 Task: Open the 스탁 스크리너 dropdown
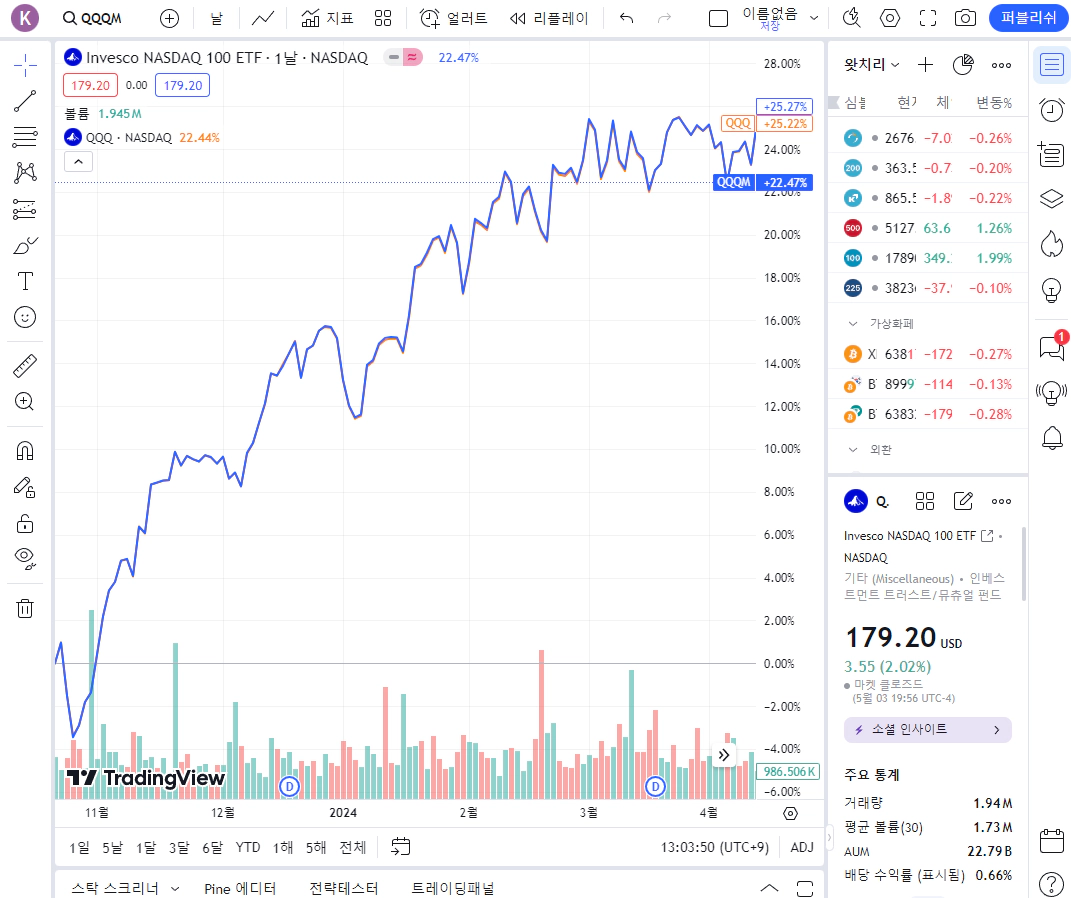(125, 888)
